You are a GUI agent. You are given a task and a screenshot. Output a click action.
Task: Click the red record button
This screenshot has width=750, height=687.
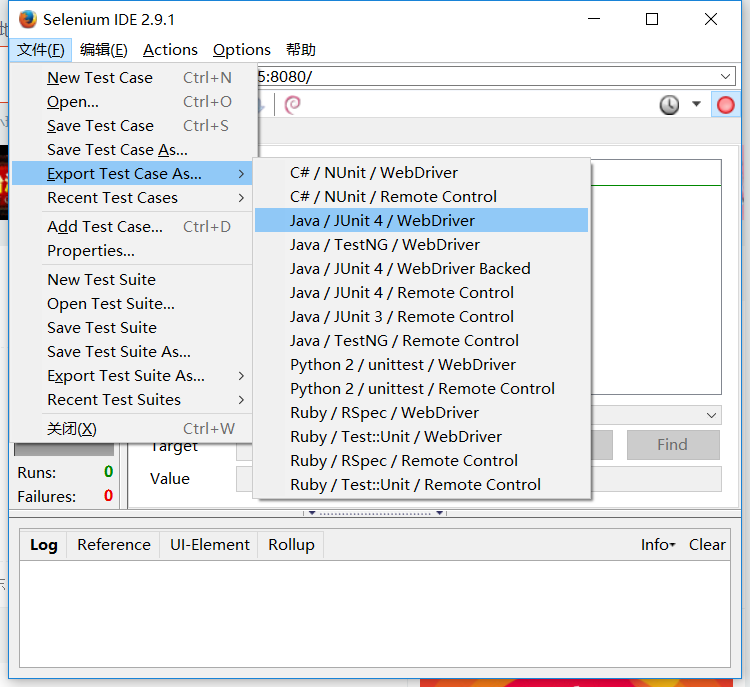click(725, 105)
